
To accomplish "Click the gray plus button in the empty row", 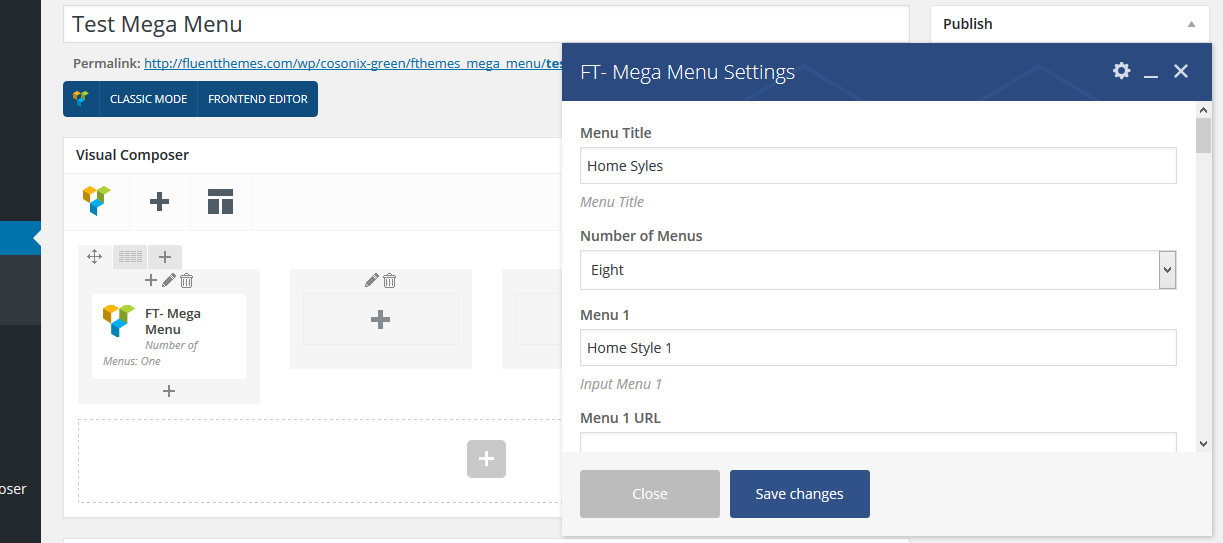I will (486, 459).
